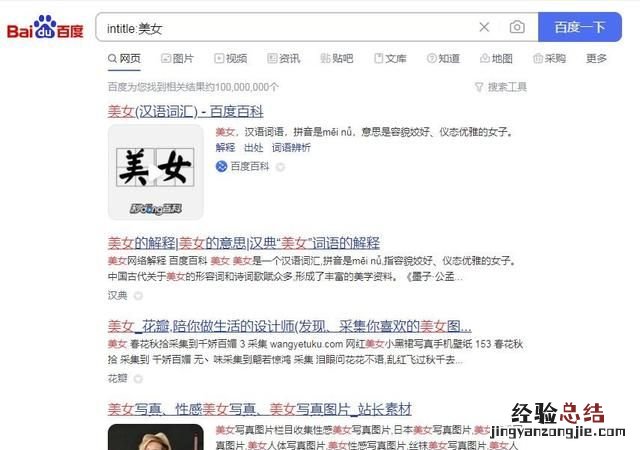Focus the intitle:美女 search input field
Screen dimensions: 640x450
[286, 27]
